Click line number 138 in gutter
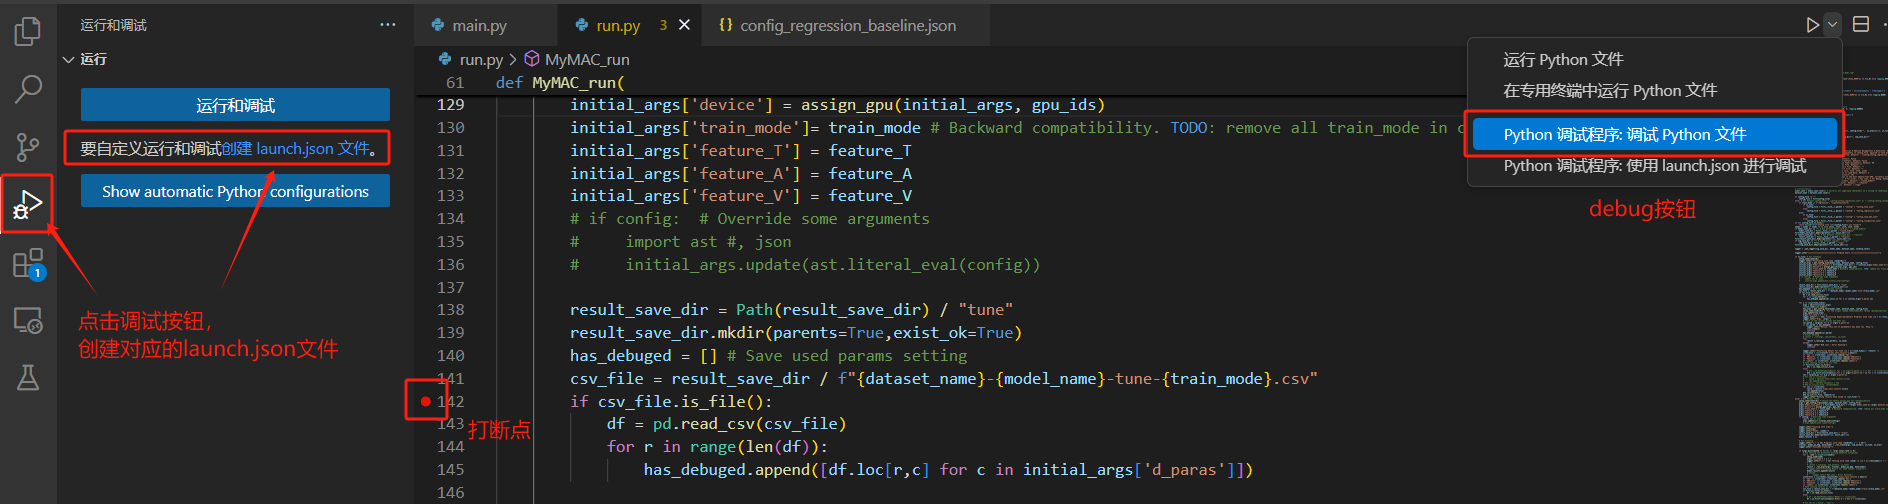The image size is (1888, 504). point(450,310)
